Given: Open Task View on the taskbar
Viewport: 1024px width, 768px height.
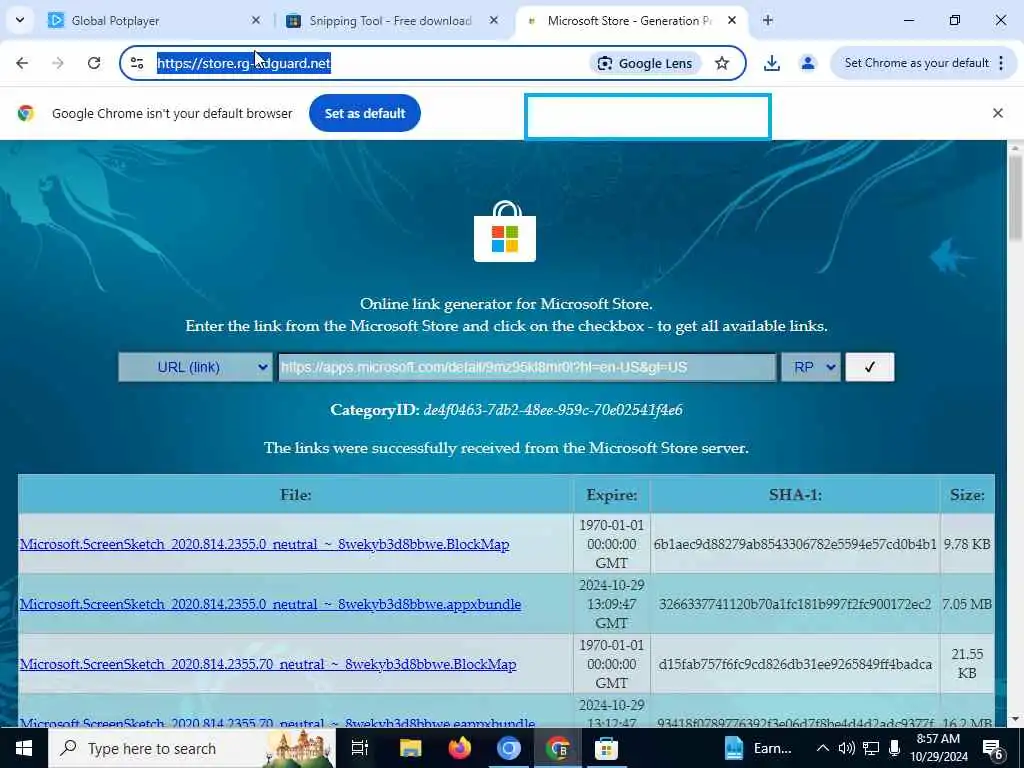Looking at the screenshot, I should point(360,748).
